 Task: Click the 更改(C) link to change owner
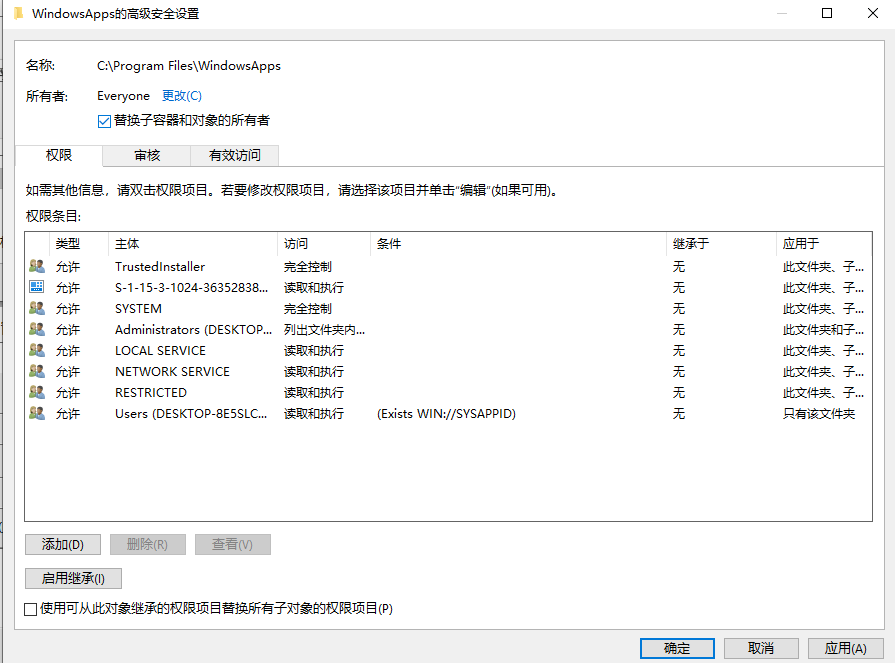[x=181, y=96]
